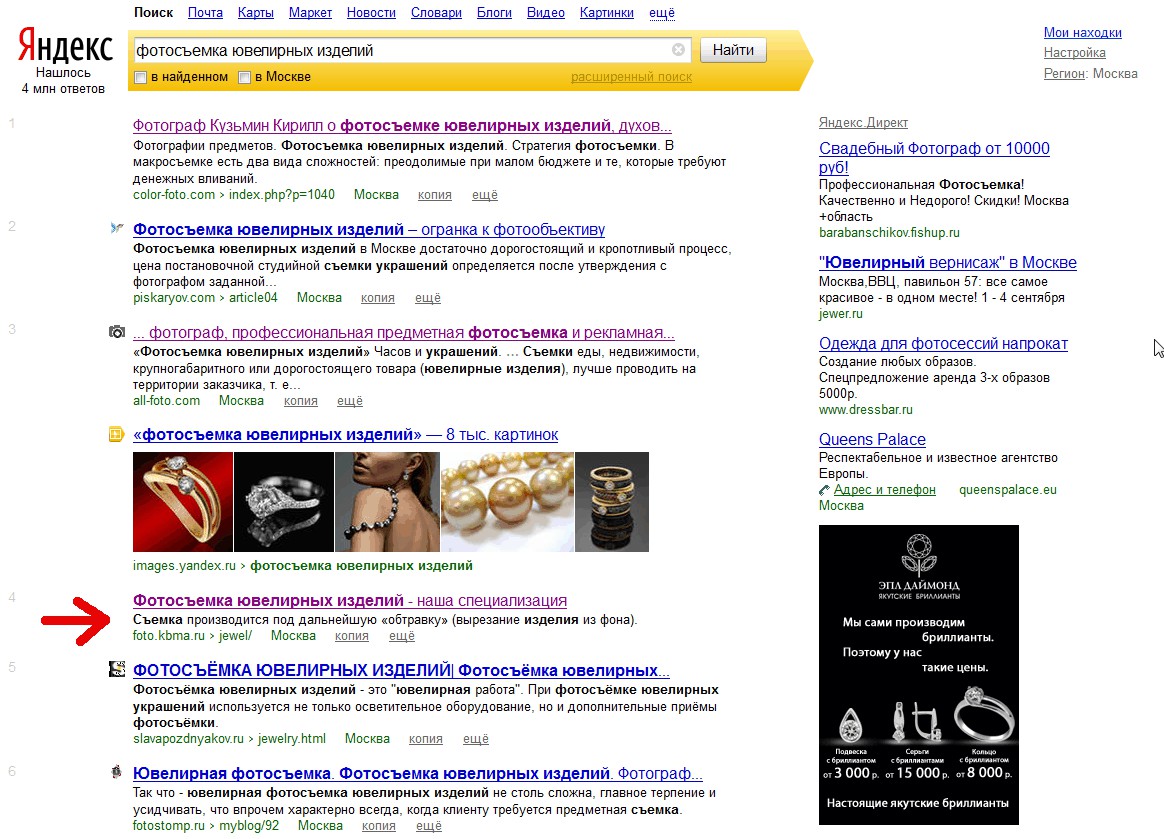Screen dimensions: 1164x839
Task: Open the gold ring on red thumbnail
Action: pyautogui.click(x=183, y=502)
